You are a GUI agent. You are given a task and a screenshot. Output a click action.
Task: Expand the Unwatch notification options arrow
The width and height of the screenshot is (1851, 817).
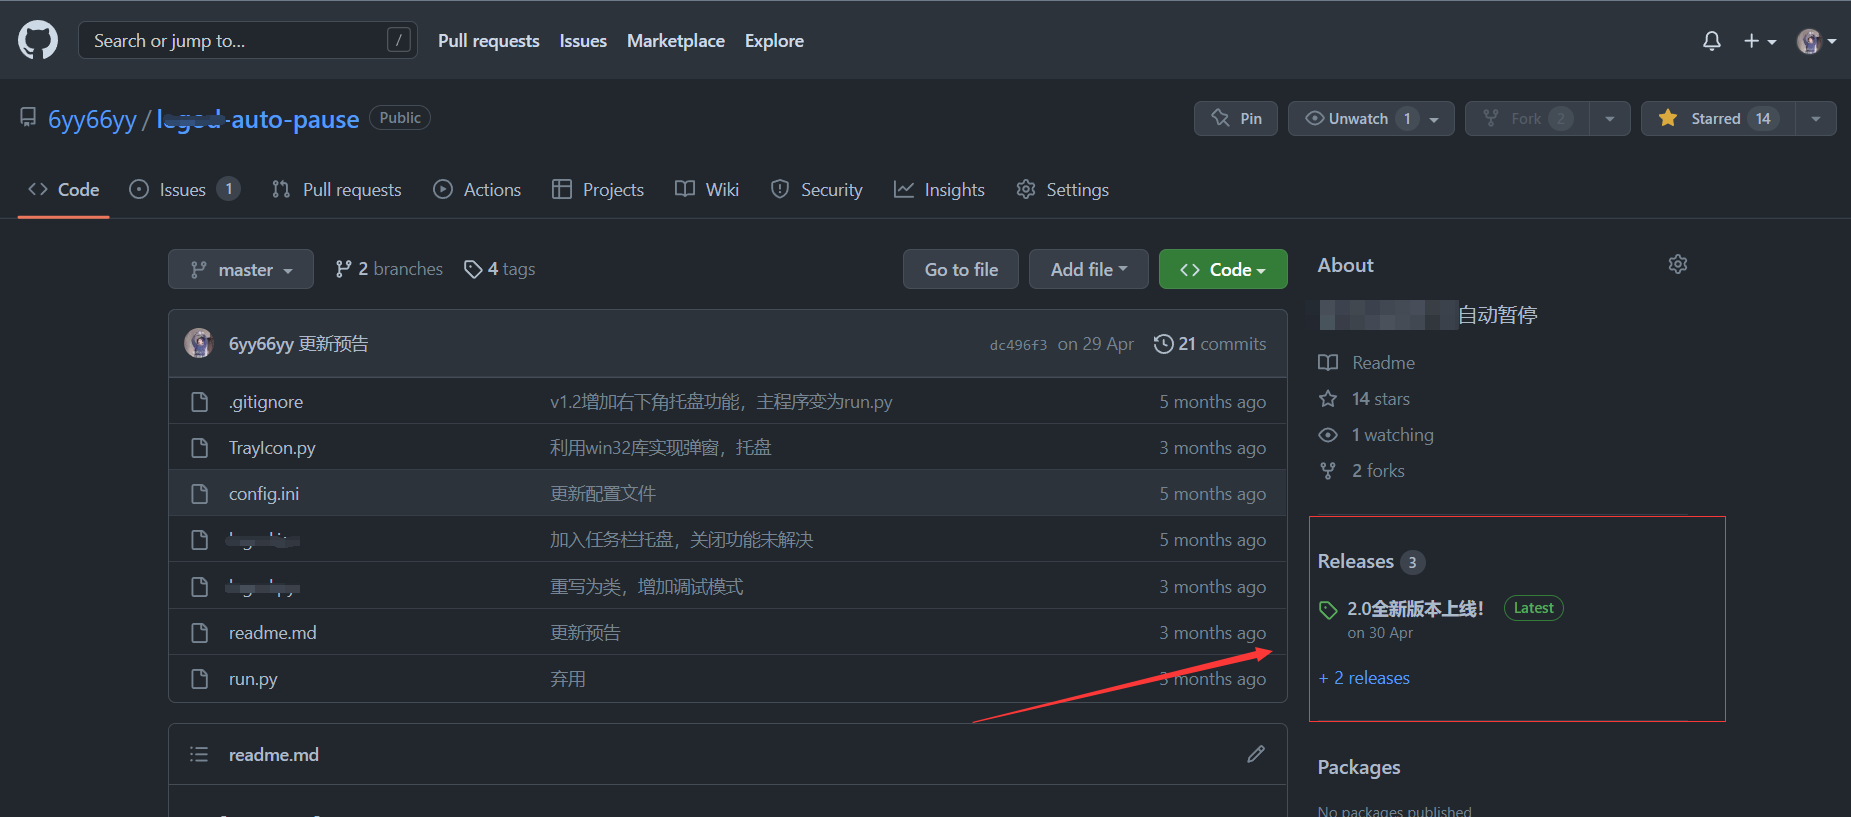point(1435,119)
